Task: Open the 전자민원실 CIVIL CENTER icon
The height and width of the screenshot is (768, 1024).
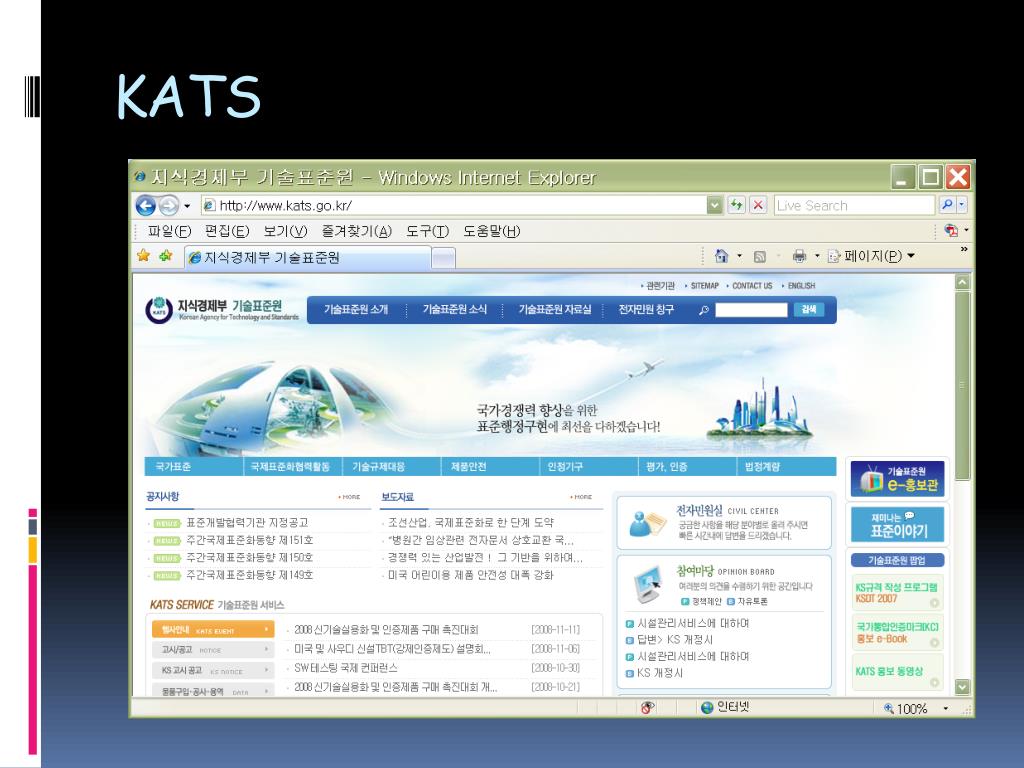Action: point(647,524)
